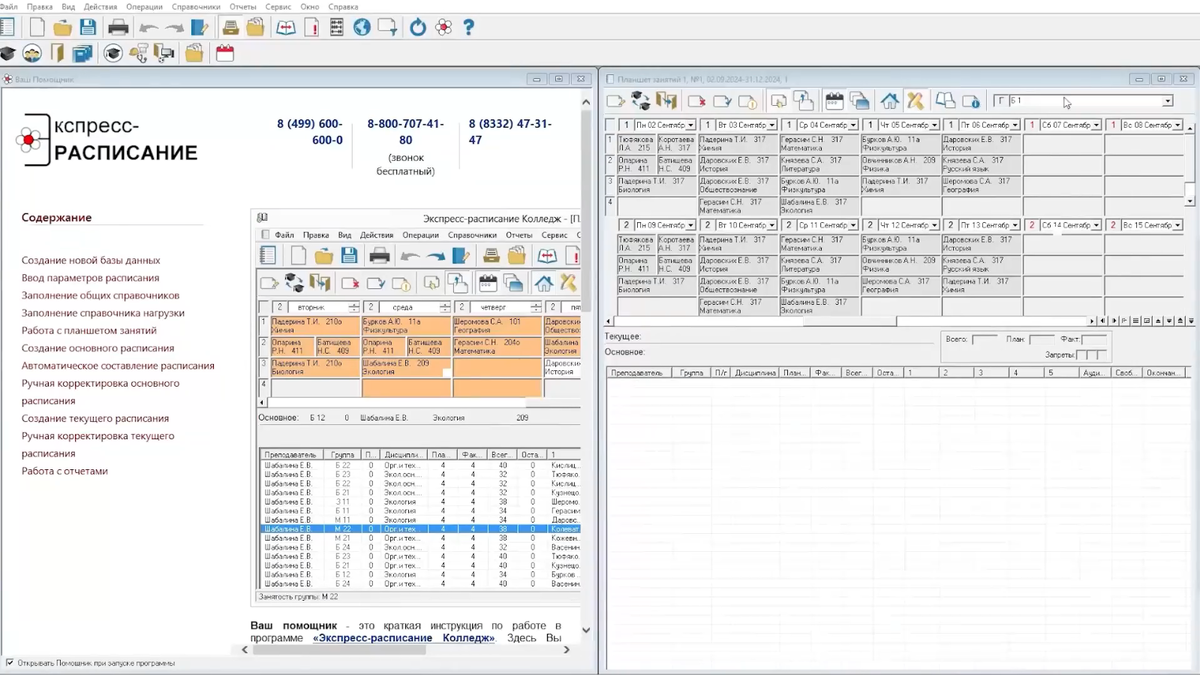
Task: Click the 'Преподаватель' column header
Action: pyautogui.click(x=637, y=373)
